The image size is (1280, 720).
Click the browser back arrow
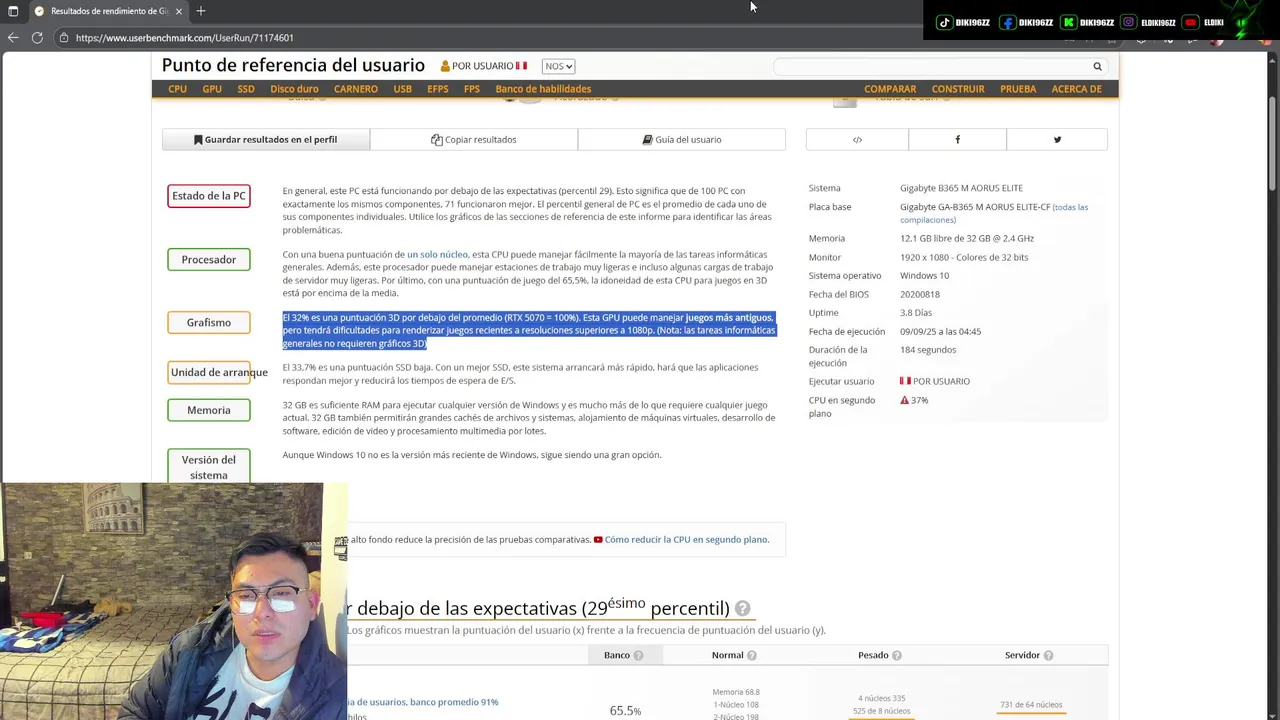pyautogui.click(x=13, y=38)
